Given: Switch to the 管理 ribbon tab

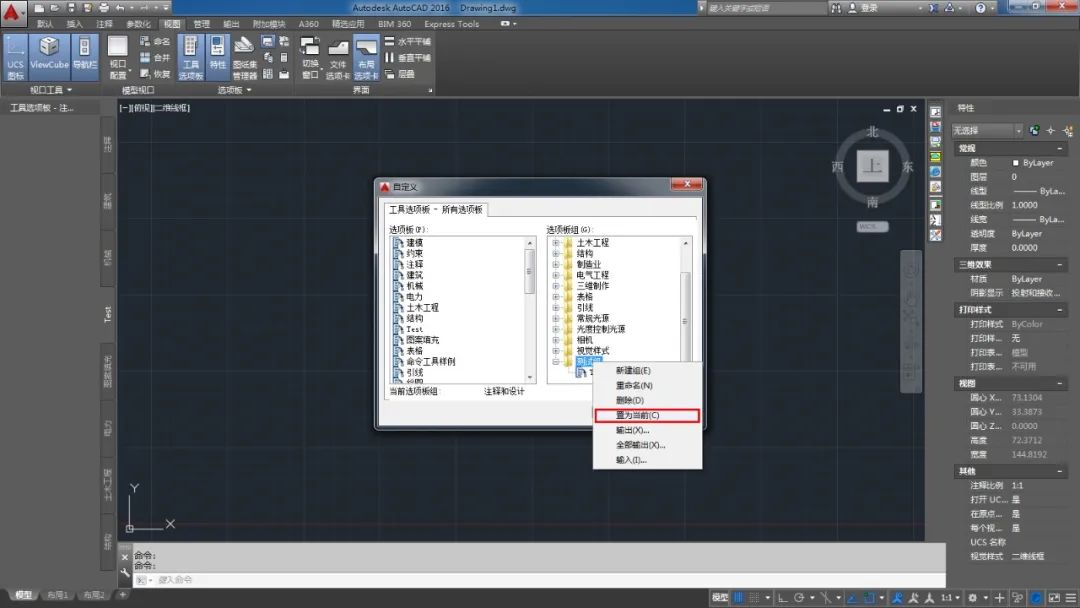Looking at the screenshot, I should [x=202, y=24].
